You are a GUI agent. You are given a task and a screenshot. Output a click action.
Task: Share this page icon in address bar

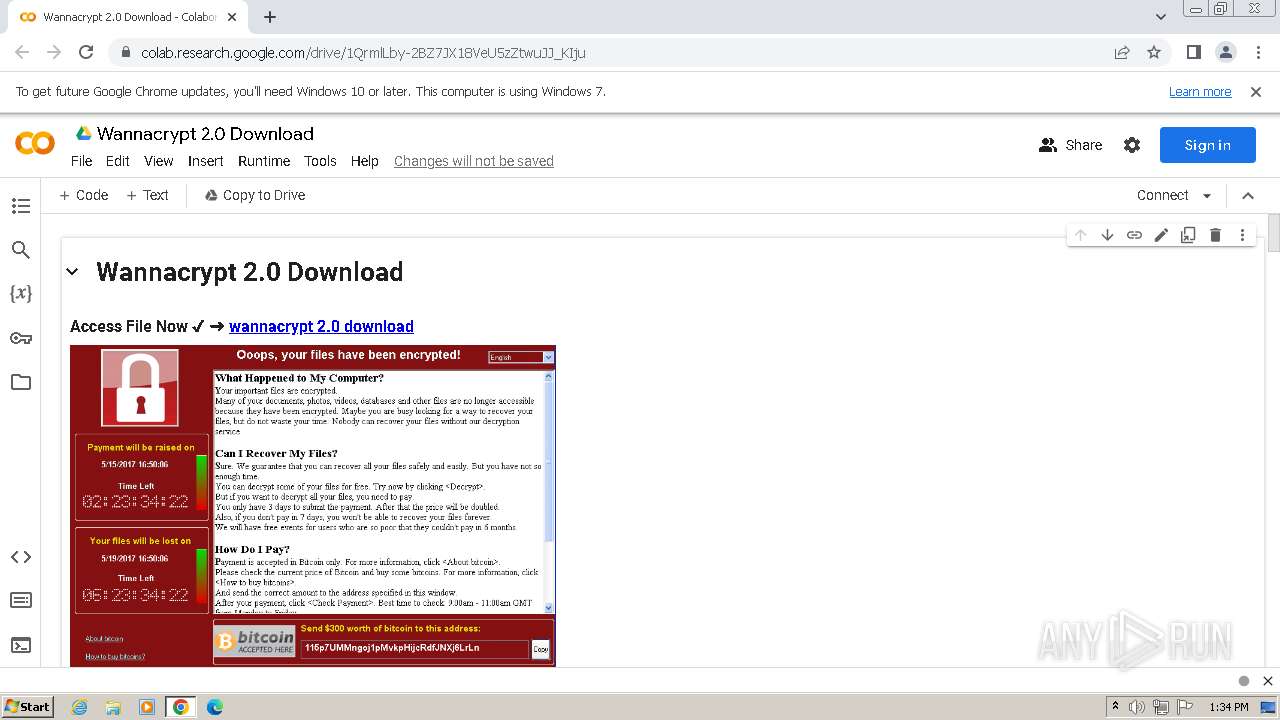(1122, 52)
